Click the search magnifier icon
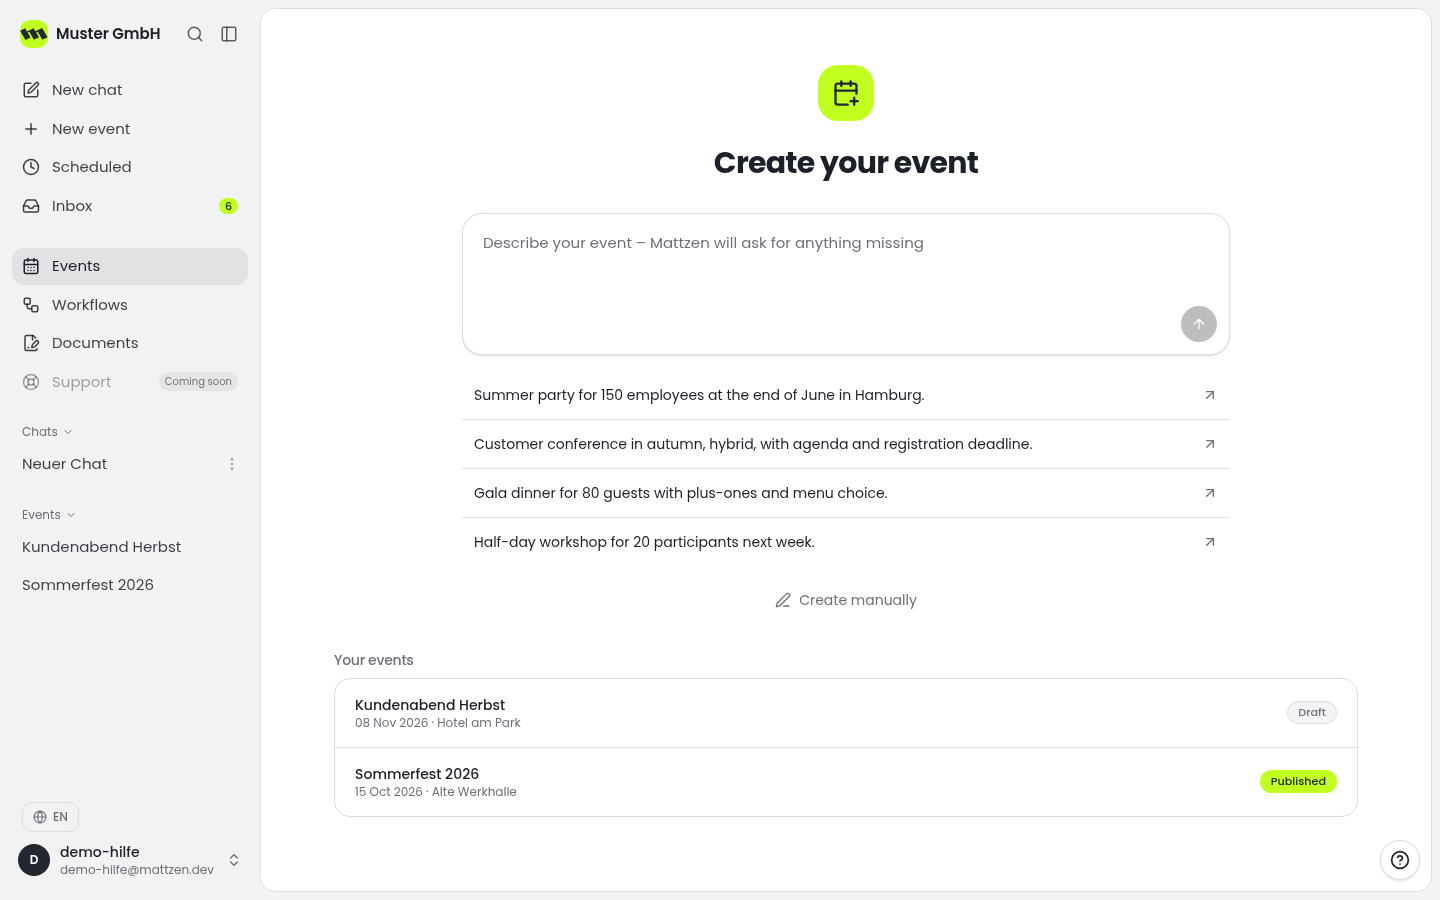This screenshot has height=900, width=1440. point(195,34)
